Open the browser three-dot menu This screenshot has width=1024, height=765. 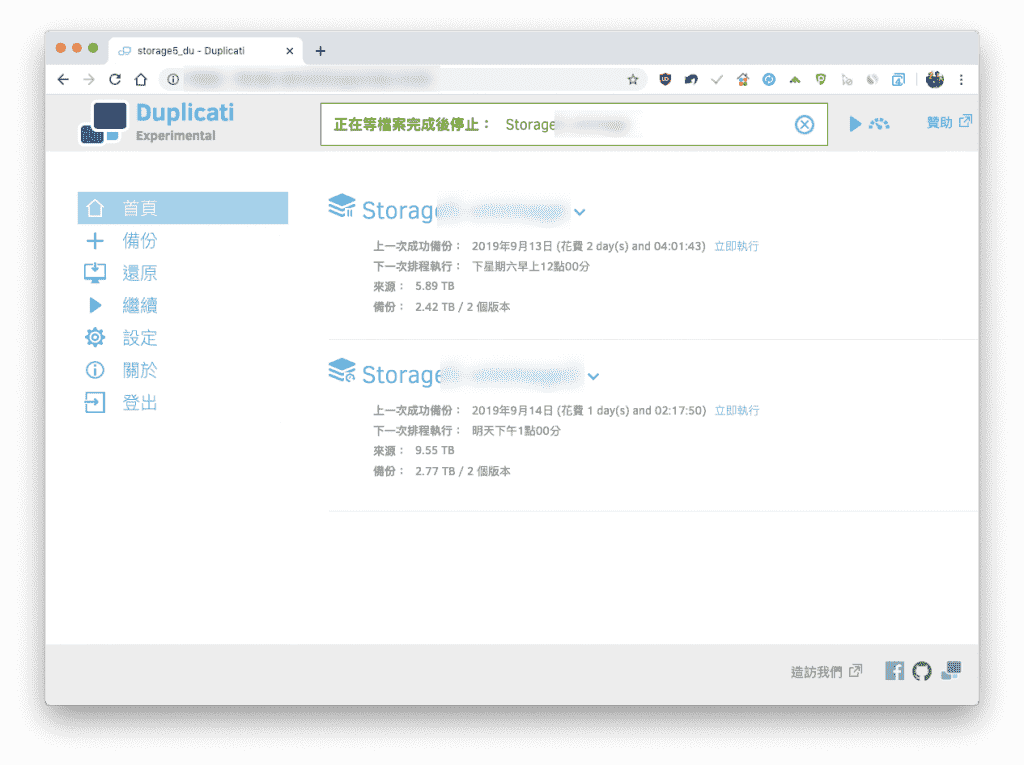click(961, 80)
